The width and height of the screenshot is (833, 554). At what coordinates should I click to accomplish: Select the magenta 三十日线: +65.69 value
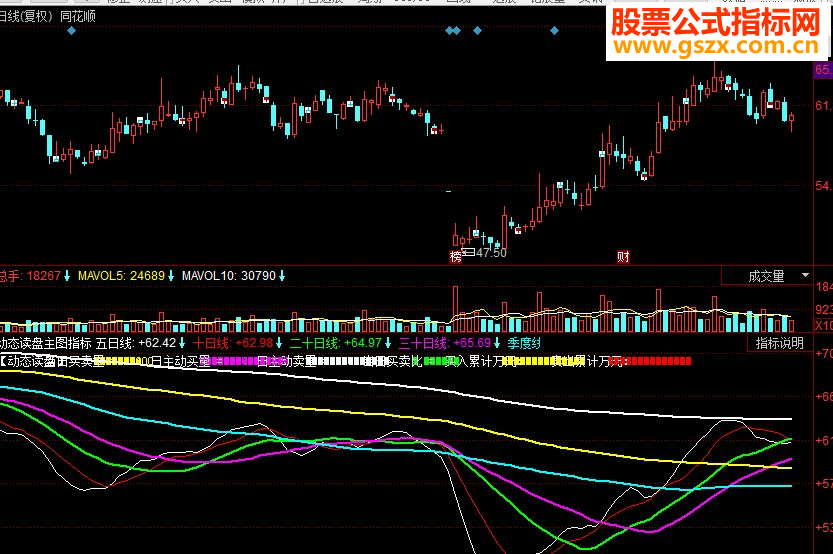[x=445, y=343]
